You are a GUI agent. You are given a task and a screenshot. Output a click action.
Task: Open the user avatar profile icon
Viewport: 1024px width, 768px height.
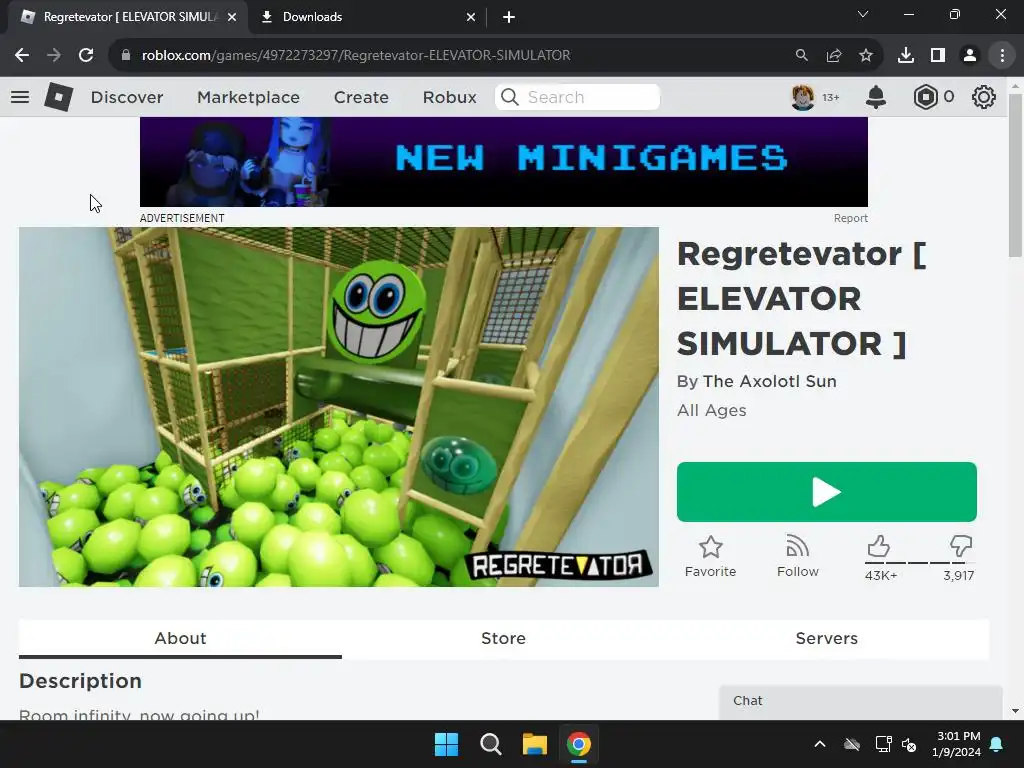(803, 97)
